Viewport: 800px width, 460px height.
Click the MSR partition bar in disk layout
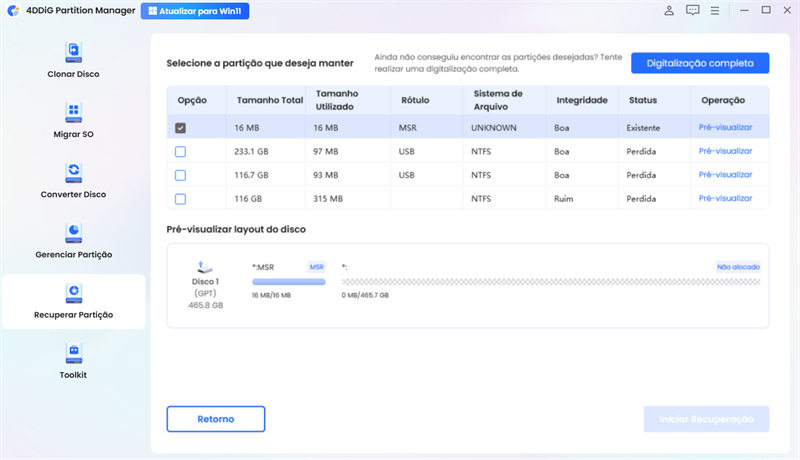pyautogui.click(x=289, y=283)
